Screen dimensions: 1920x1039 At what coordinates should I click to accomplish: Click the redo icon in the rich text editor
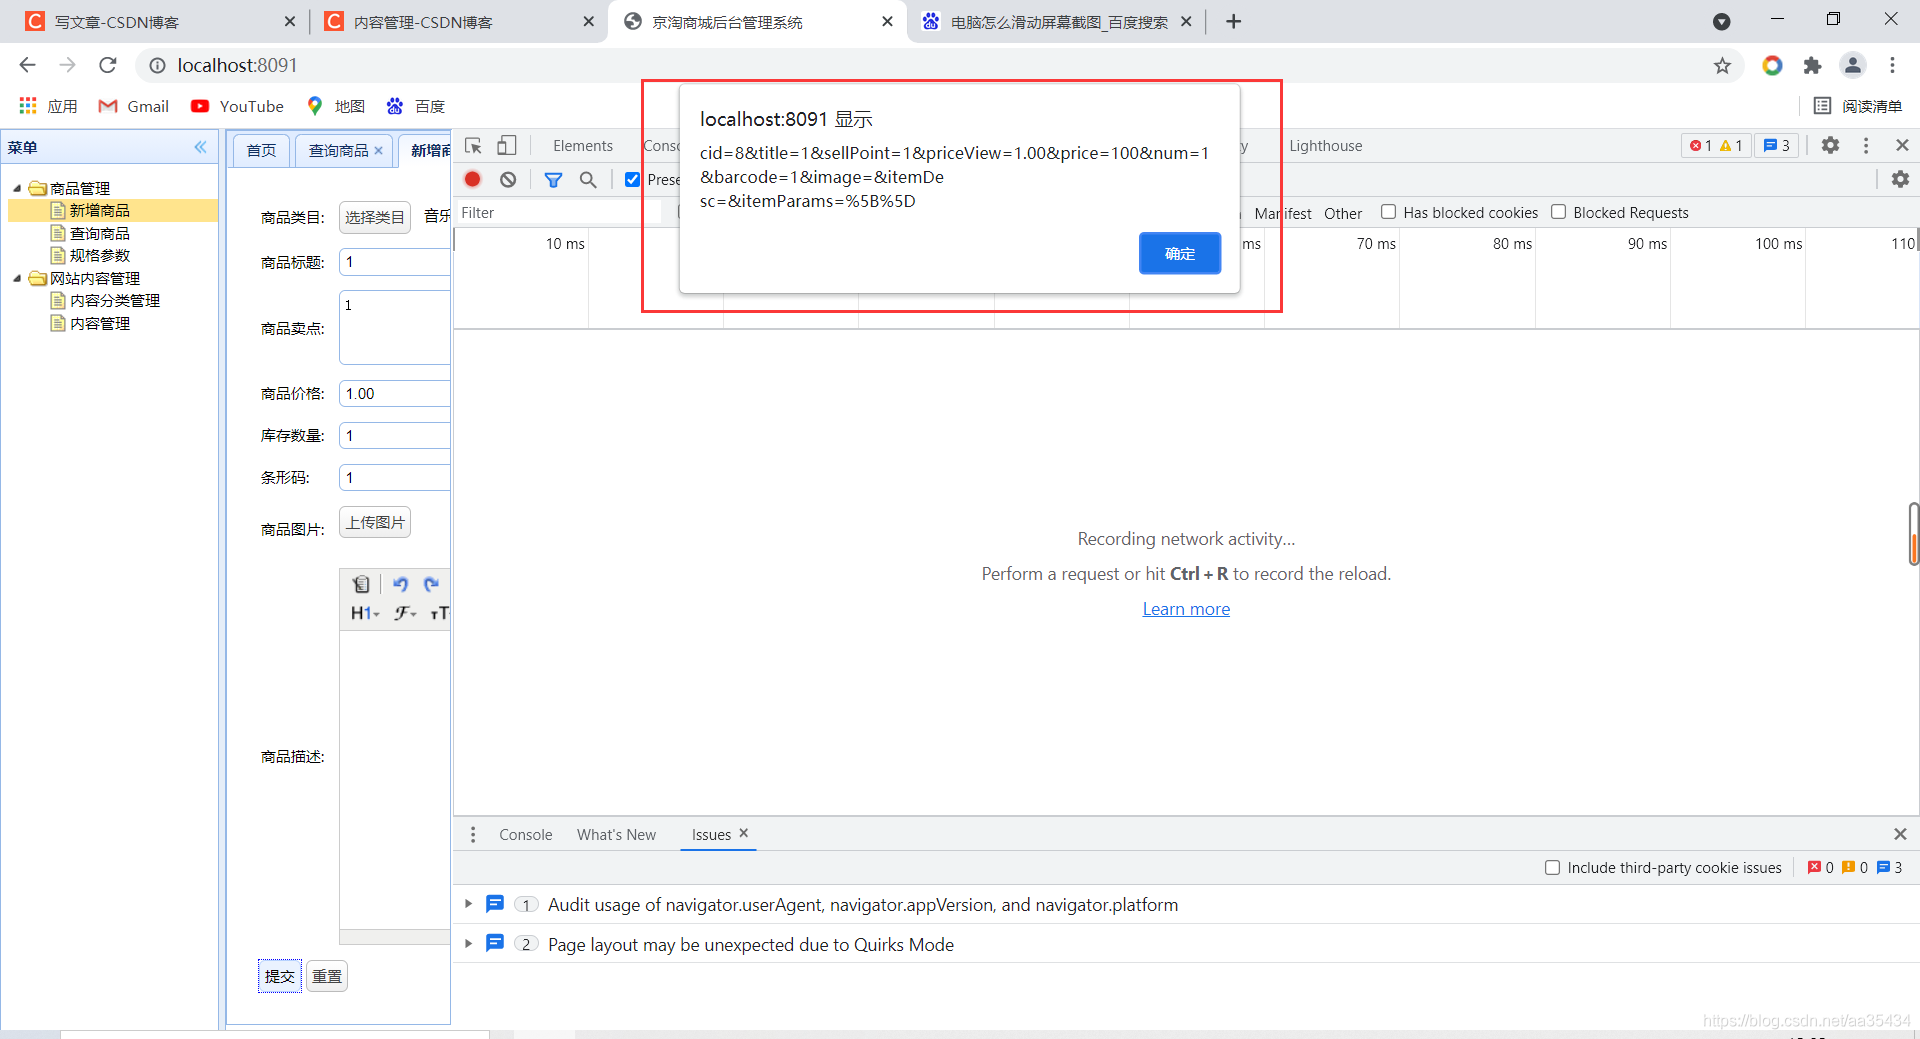(x=431, y=584)
